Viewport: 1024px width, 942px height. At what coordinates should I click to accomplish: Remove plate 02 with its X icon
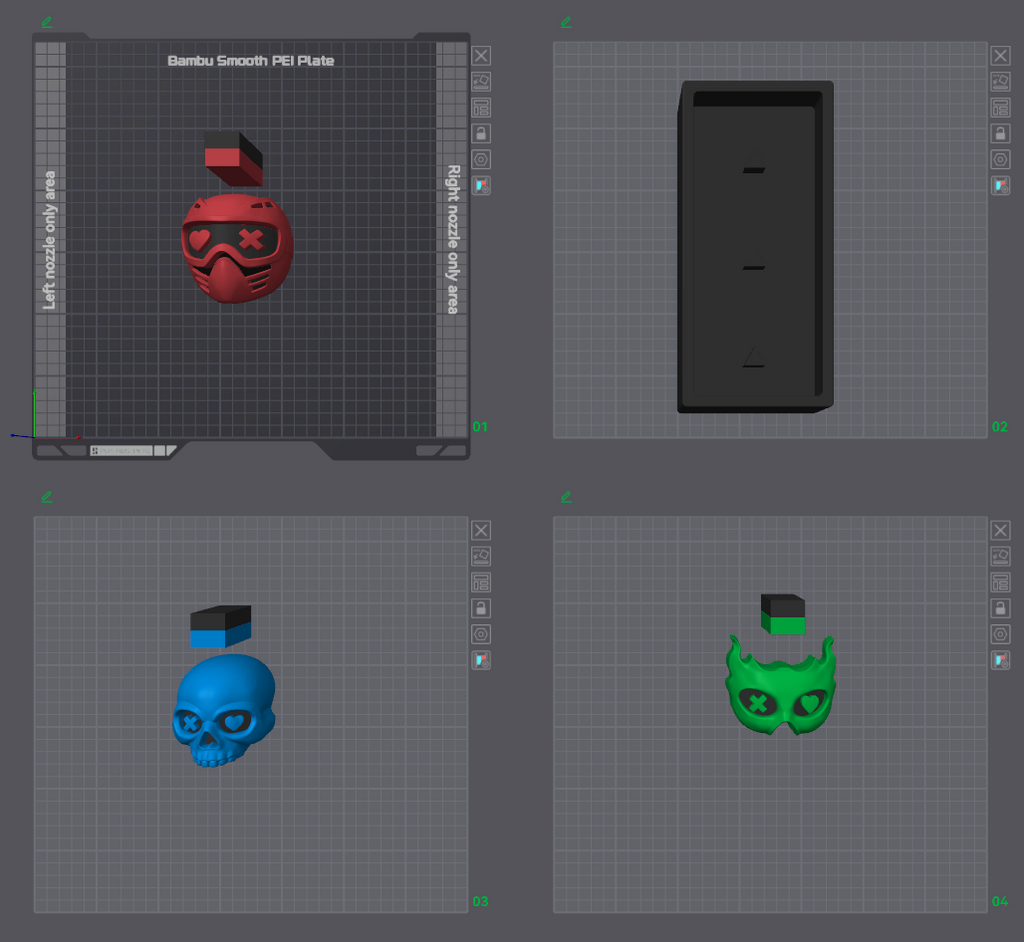pyautogui.click(x=1000, y=56)
